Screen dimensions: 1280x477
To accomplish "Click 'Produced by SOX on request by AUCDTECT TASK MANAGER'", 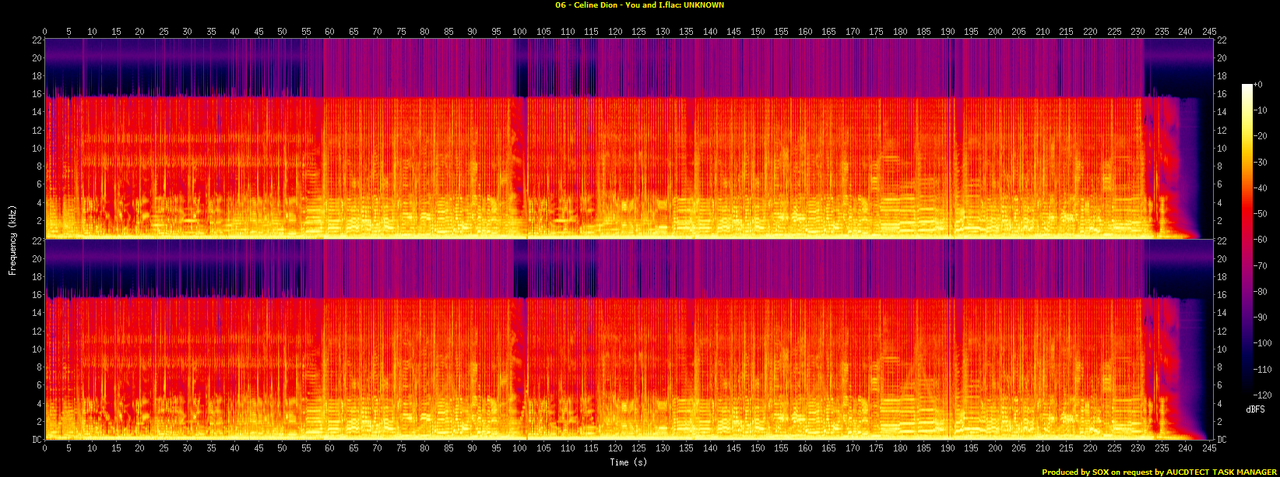I will tap(1159, 471).
